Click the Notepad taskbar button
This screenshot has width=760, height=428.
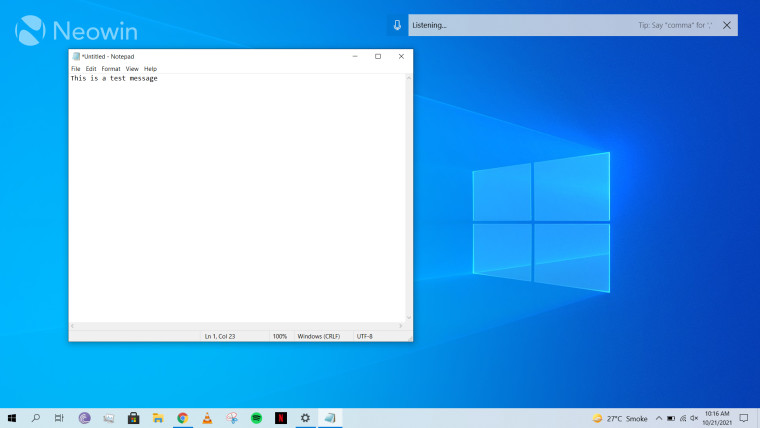pyautogui.click(x=330, y=418)
